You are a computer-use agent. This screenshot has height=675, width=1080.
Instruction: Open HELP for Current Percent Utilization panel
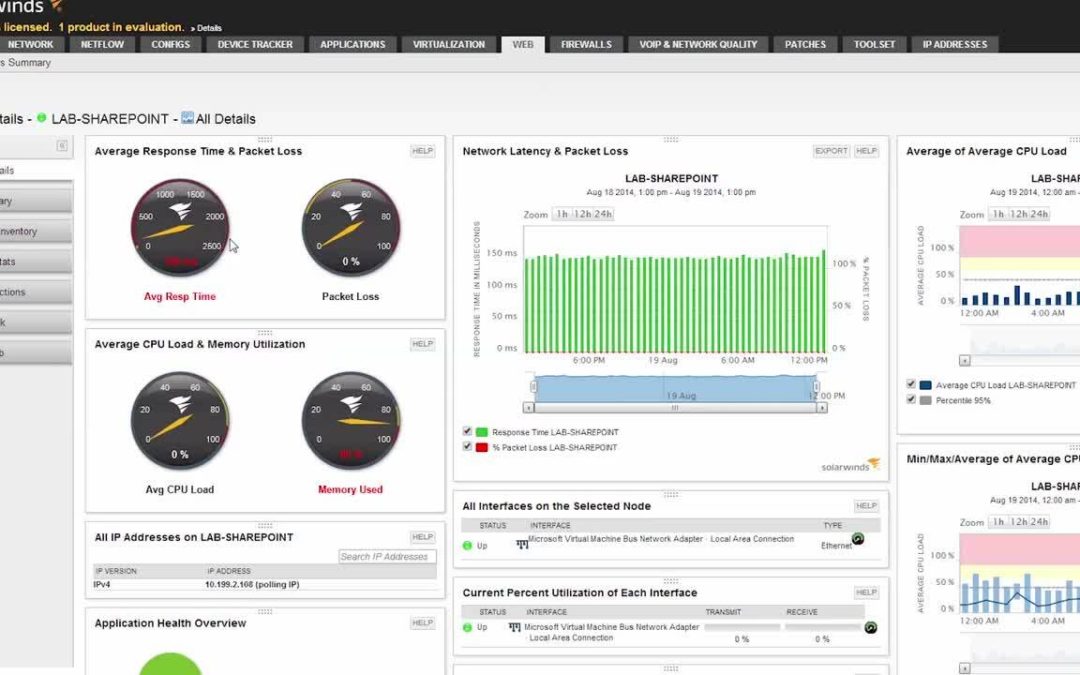pos(866,592)
